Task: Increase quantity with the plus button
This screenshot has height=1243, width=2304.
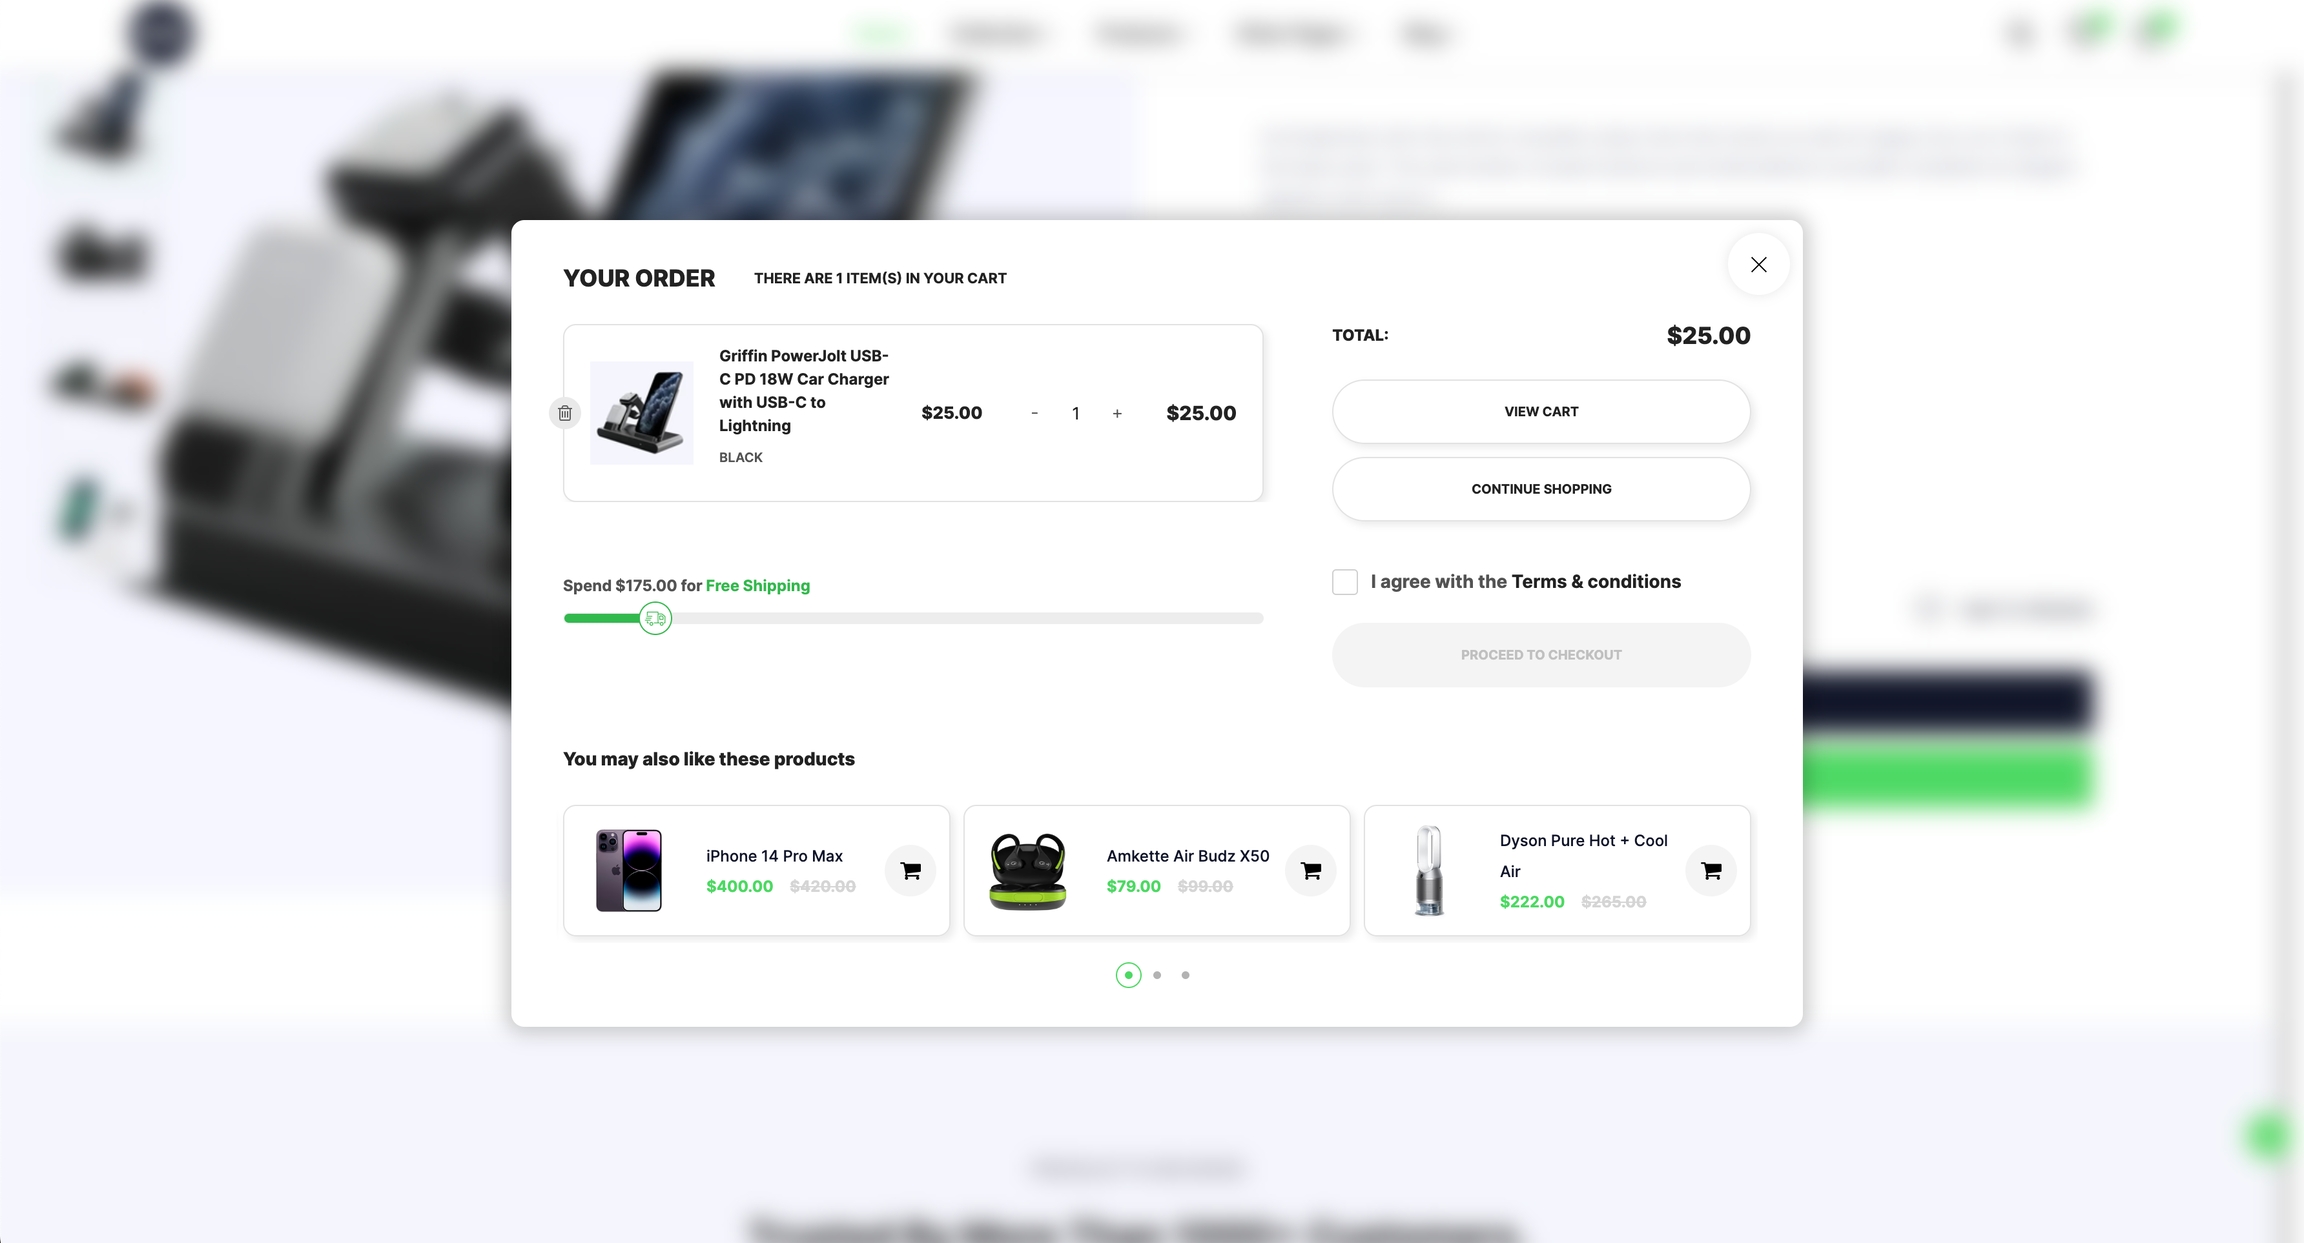Action: 1117,413
